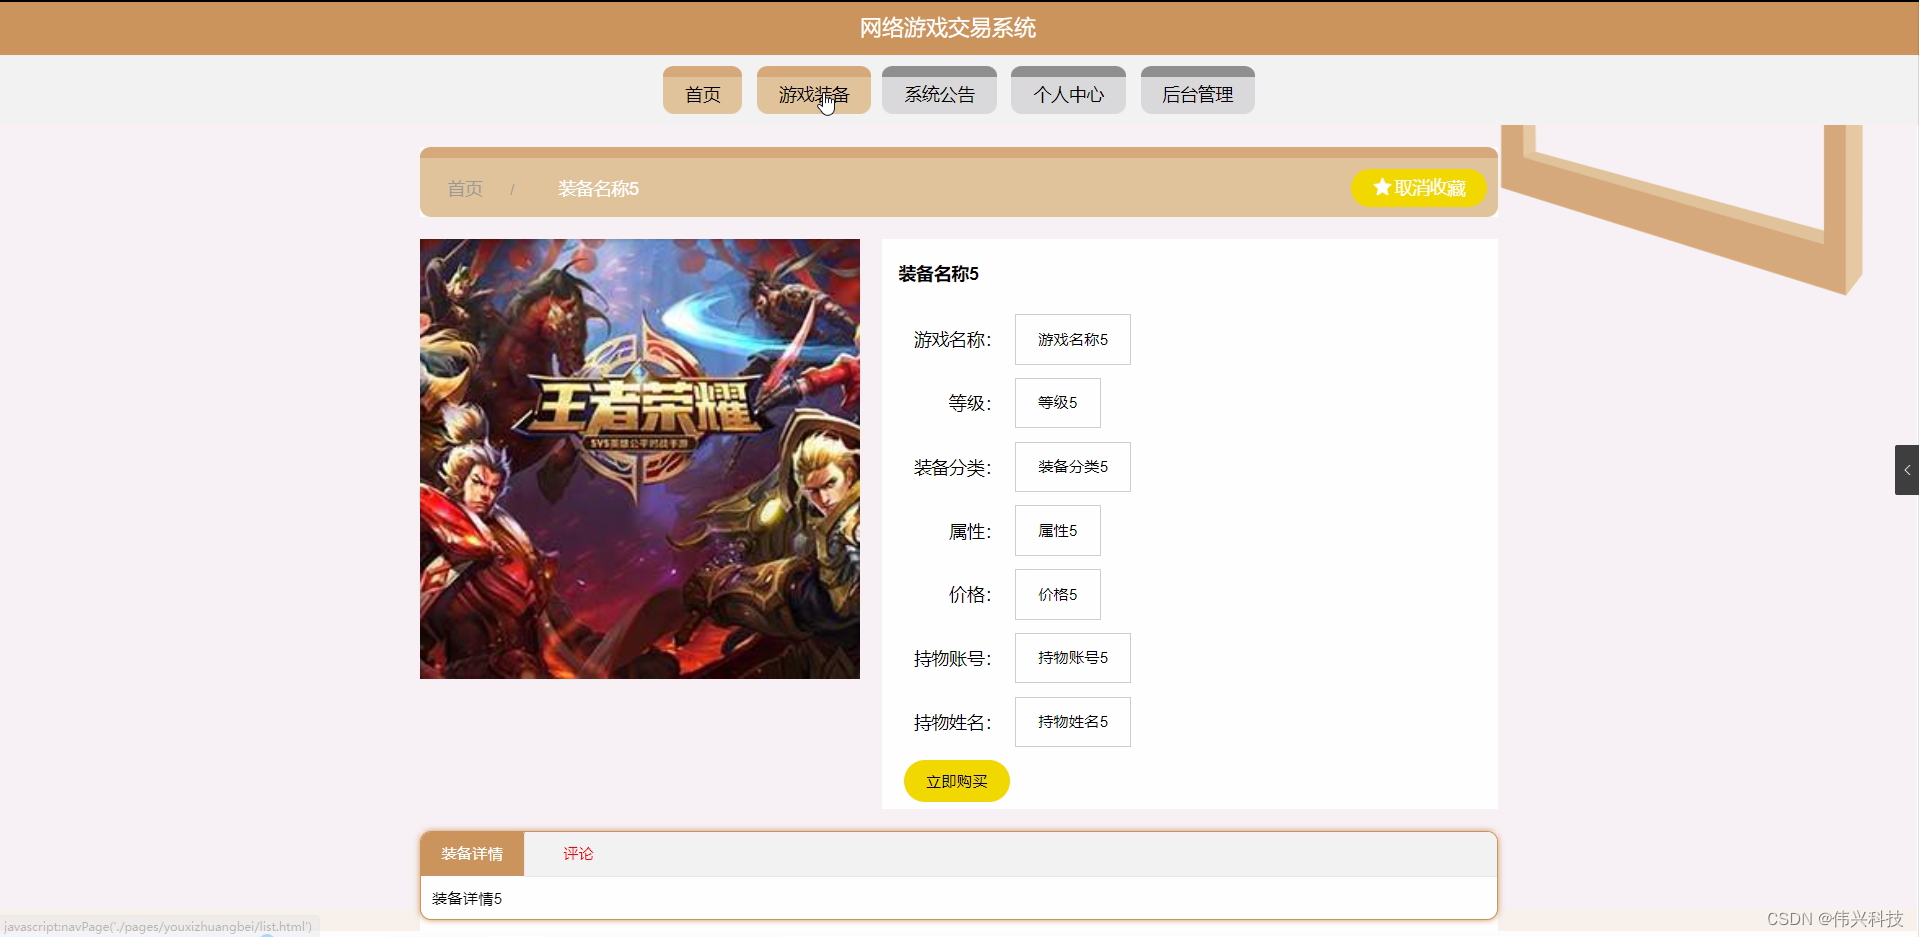
Task: Click the 立即购买 purchase button
Action: pos(955,781)
